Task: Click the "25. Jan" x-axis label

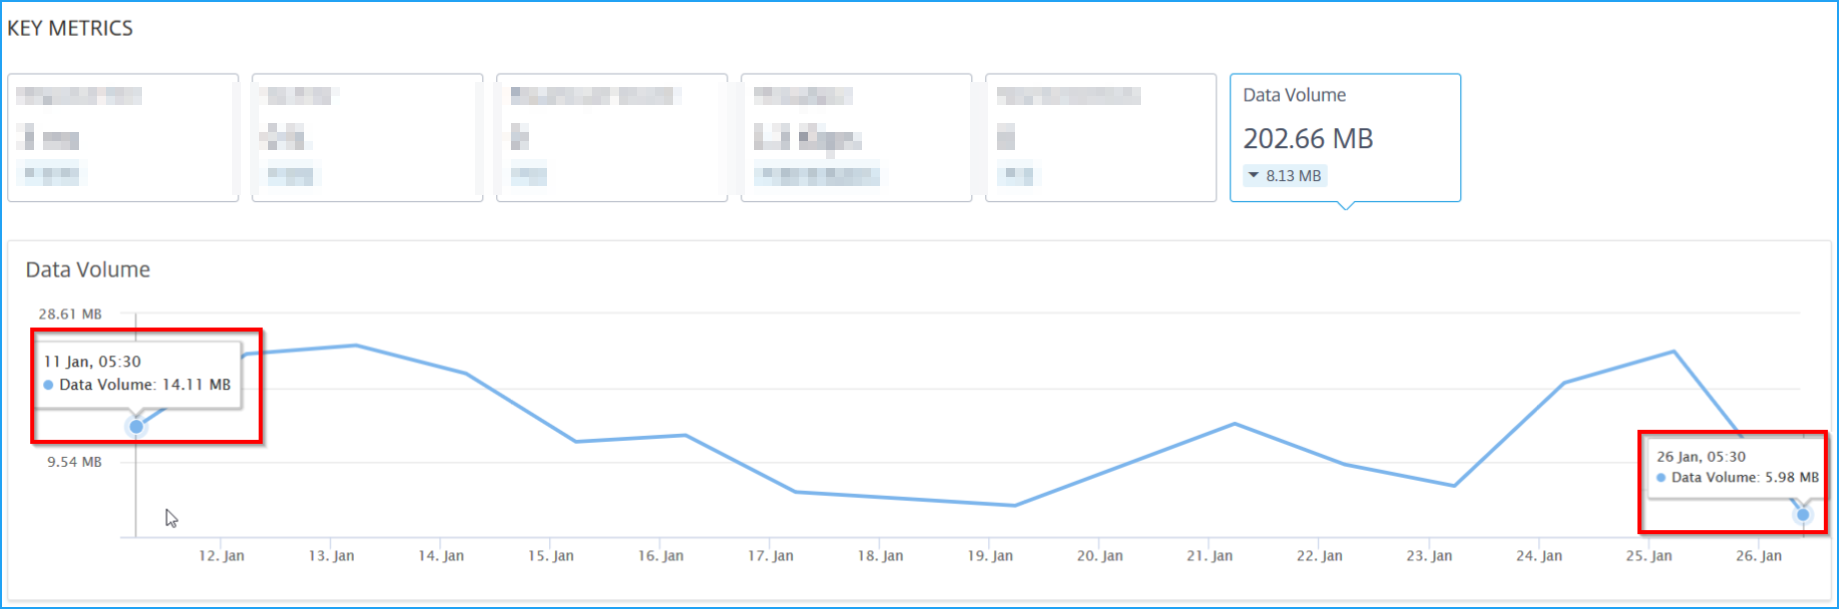Action: [1649, 556]
